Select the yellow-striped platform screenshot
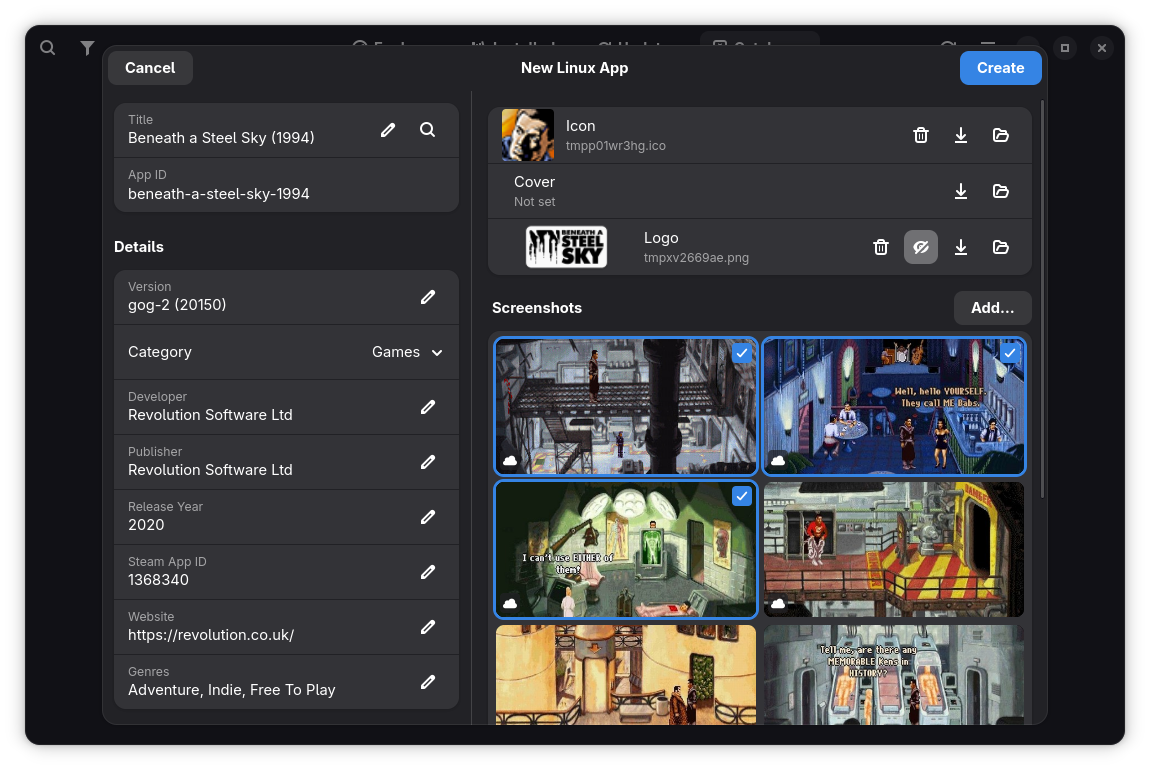Image resolution: width=1150 pixels, height=770 pixels. pyautogui.click(x=893, y=549)
